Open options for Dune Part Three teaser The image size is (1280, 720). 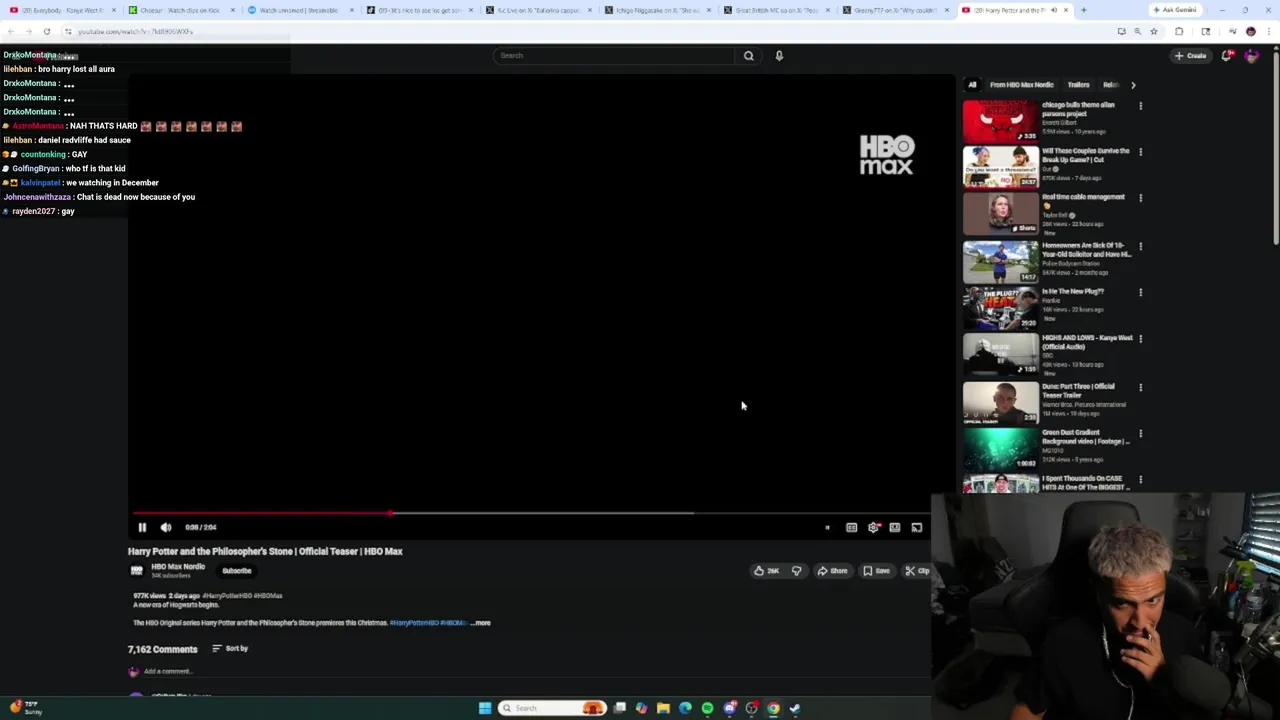tap(1140, 387)
